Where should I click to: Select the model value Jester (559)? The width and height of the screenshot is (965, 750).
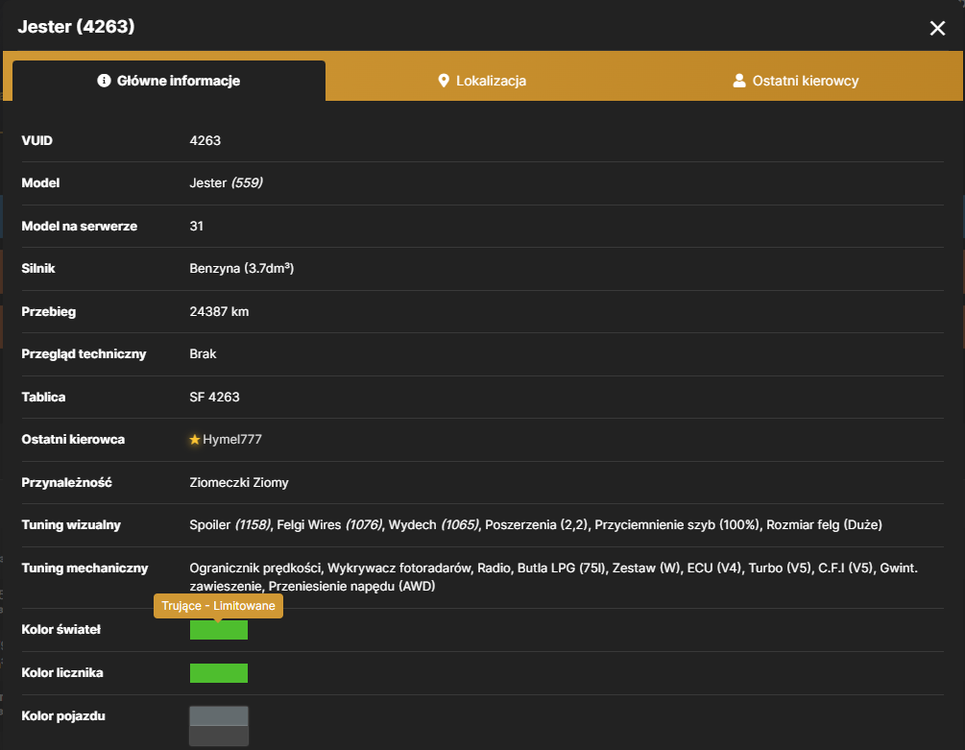(x=226, y=183)
